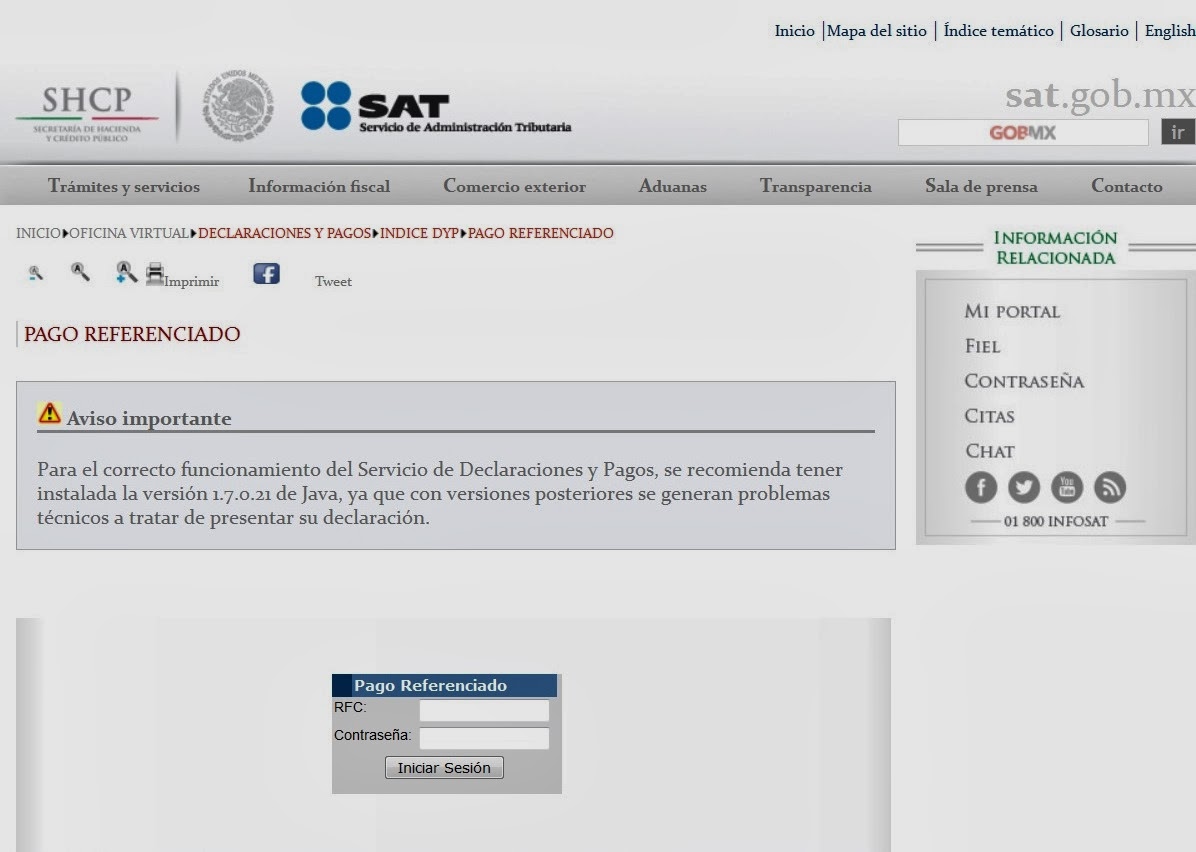Click DECLARACIONES Y PAGOS breadcrumb
1196x852 pixels.
tap(285, 233)
